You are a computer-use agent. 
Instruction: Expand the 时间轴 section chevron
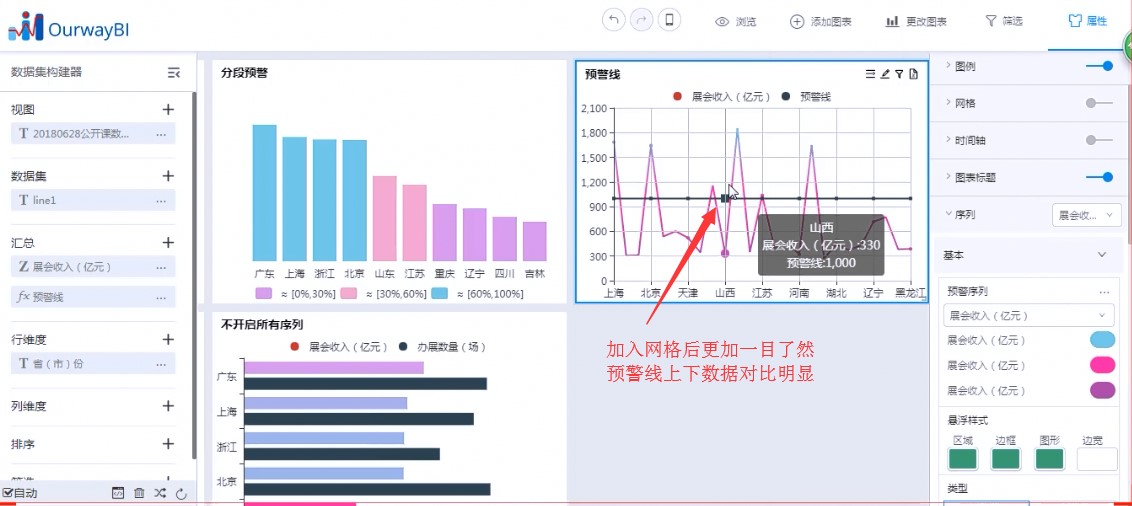coord(949,140)
